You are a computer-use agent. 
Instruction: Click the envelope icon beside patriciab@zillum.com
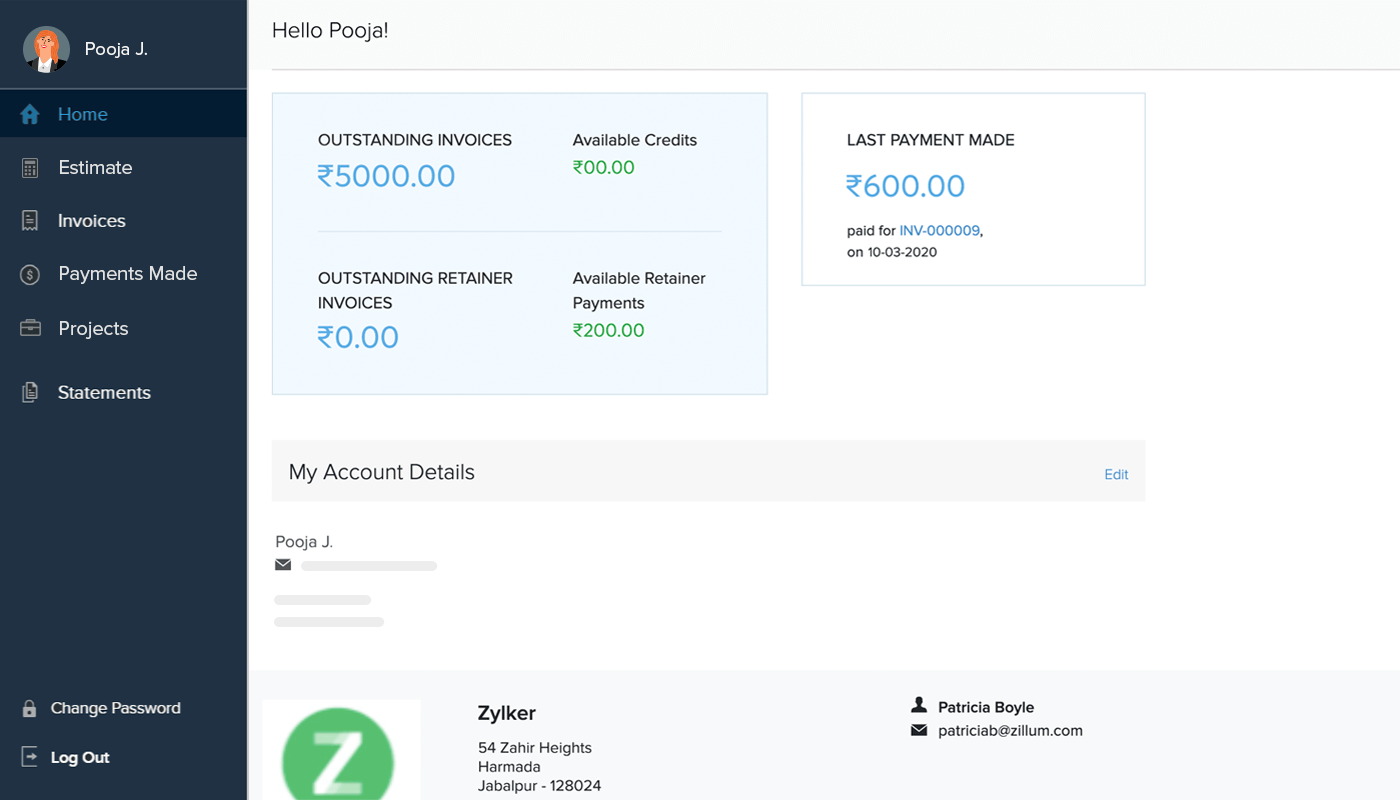pos(920,730)
